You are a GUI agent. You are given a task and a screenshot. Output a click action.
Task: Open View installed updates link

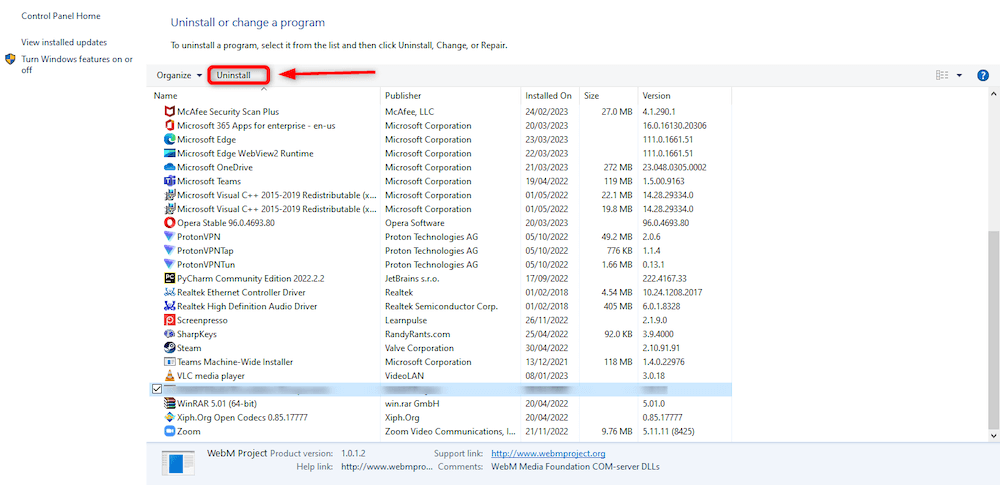coord(64,42)
